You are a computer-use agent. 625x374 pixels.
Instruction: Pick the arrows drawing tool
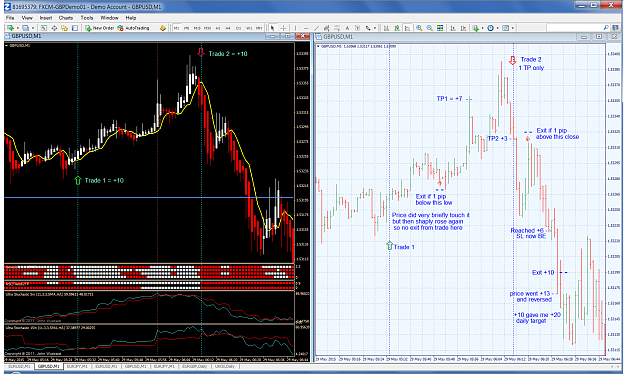pos(368,28)
